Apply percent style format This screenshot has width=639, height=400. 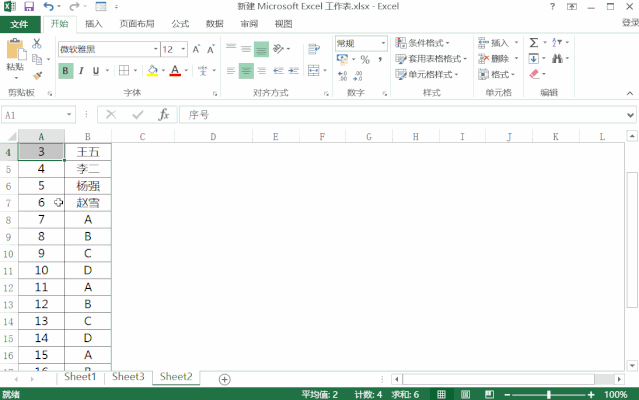tap(365, 59)
